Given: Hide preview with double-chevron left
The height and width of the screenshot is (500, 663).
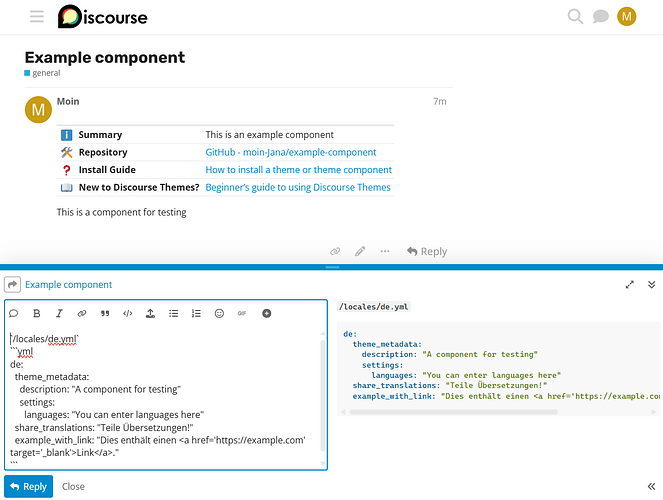Looking at the screenshot, I should point(651,486).
